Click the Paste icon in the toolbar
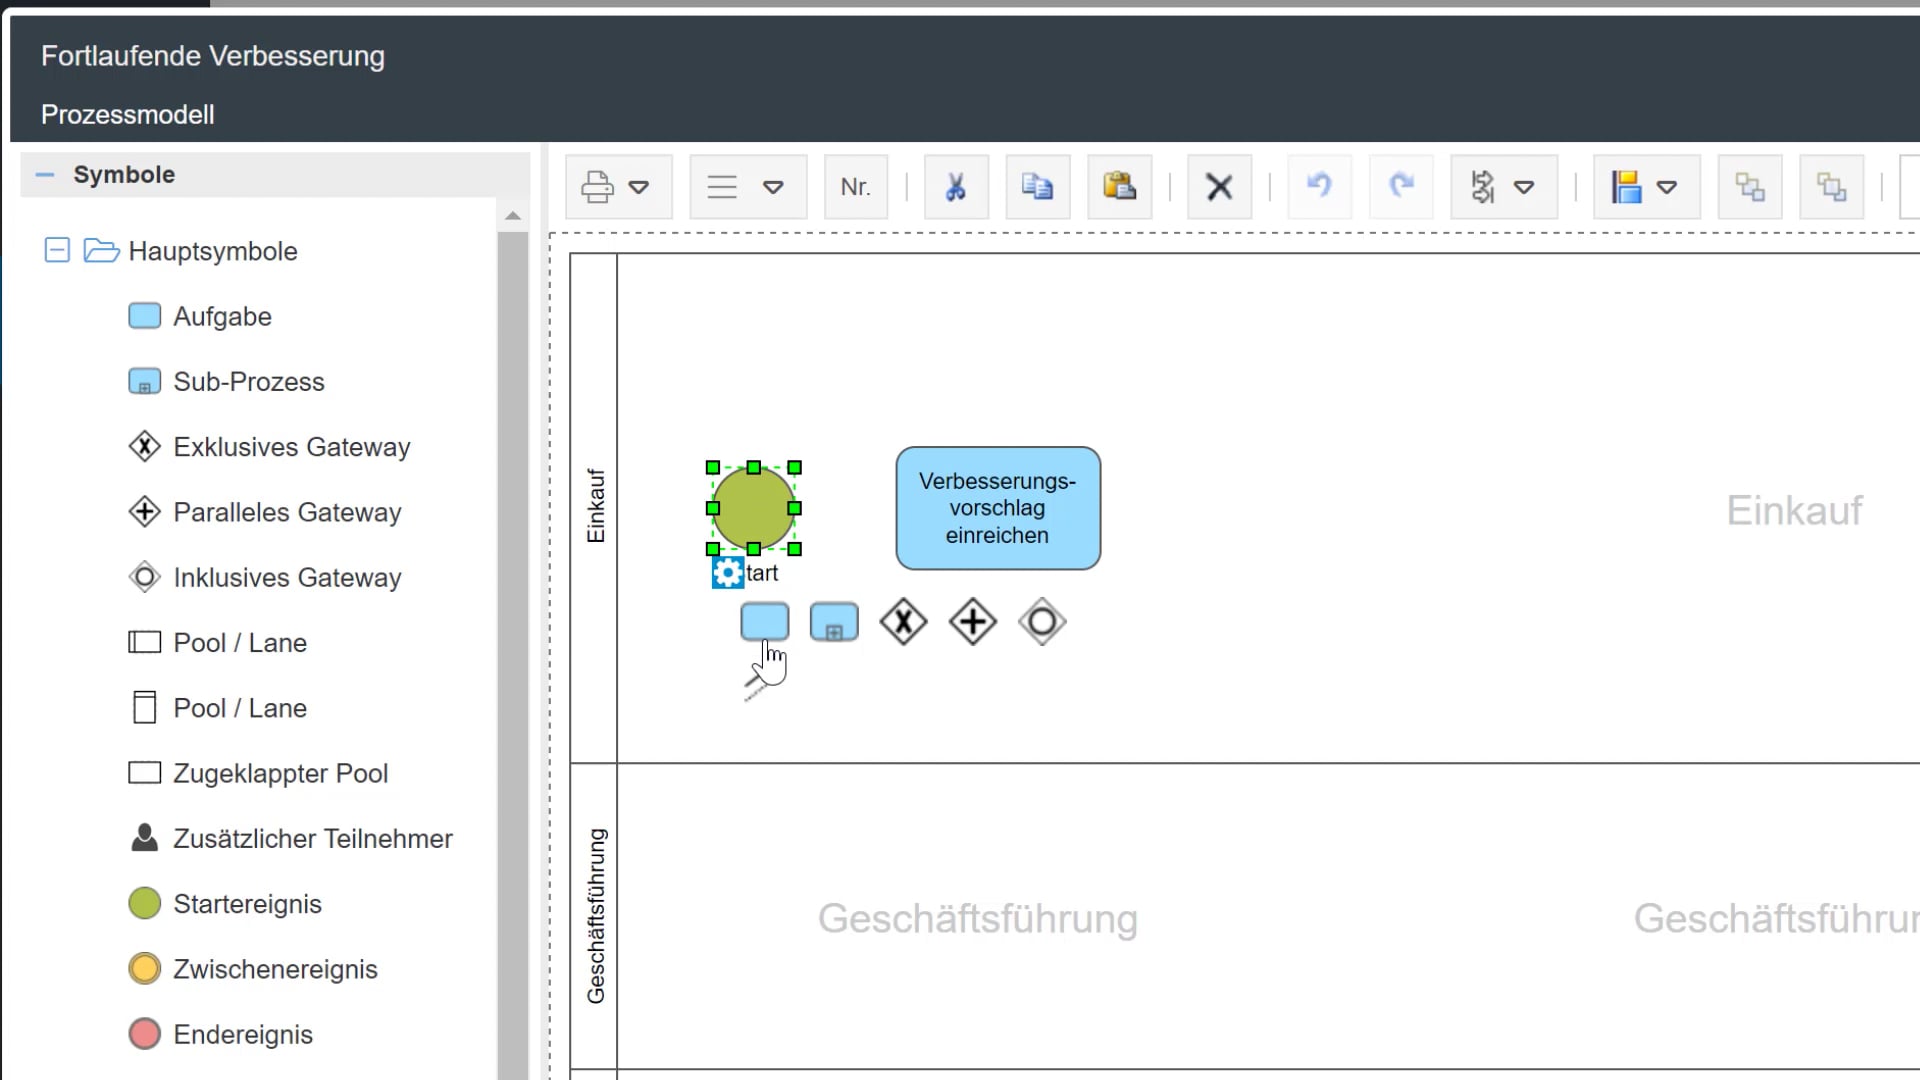 click(1119, 187)
